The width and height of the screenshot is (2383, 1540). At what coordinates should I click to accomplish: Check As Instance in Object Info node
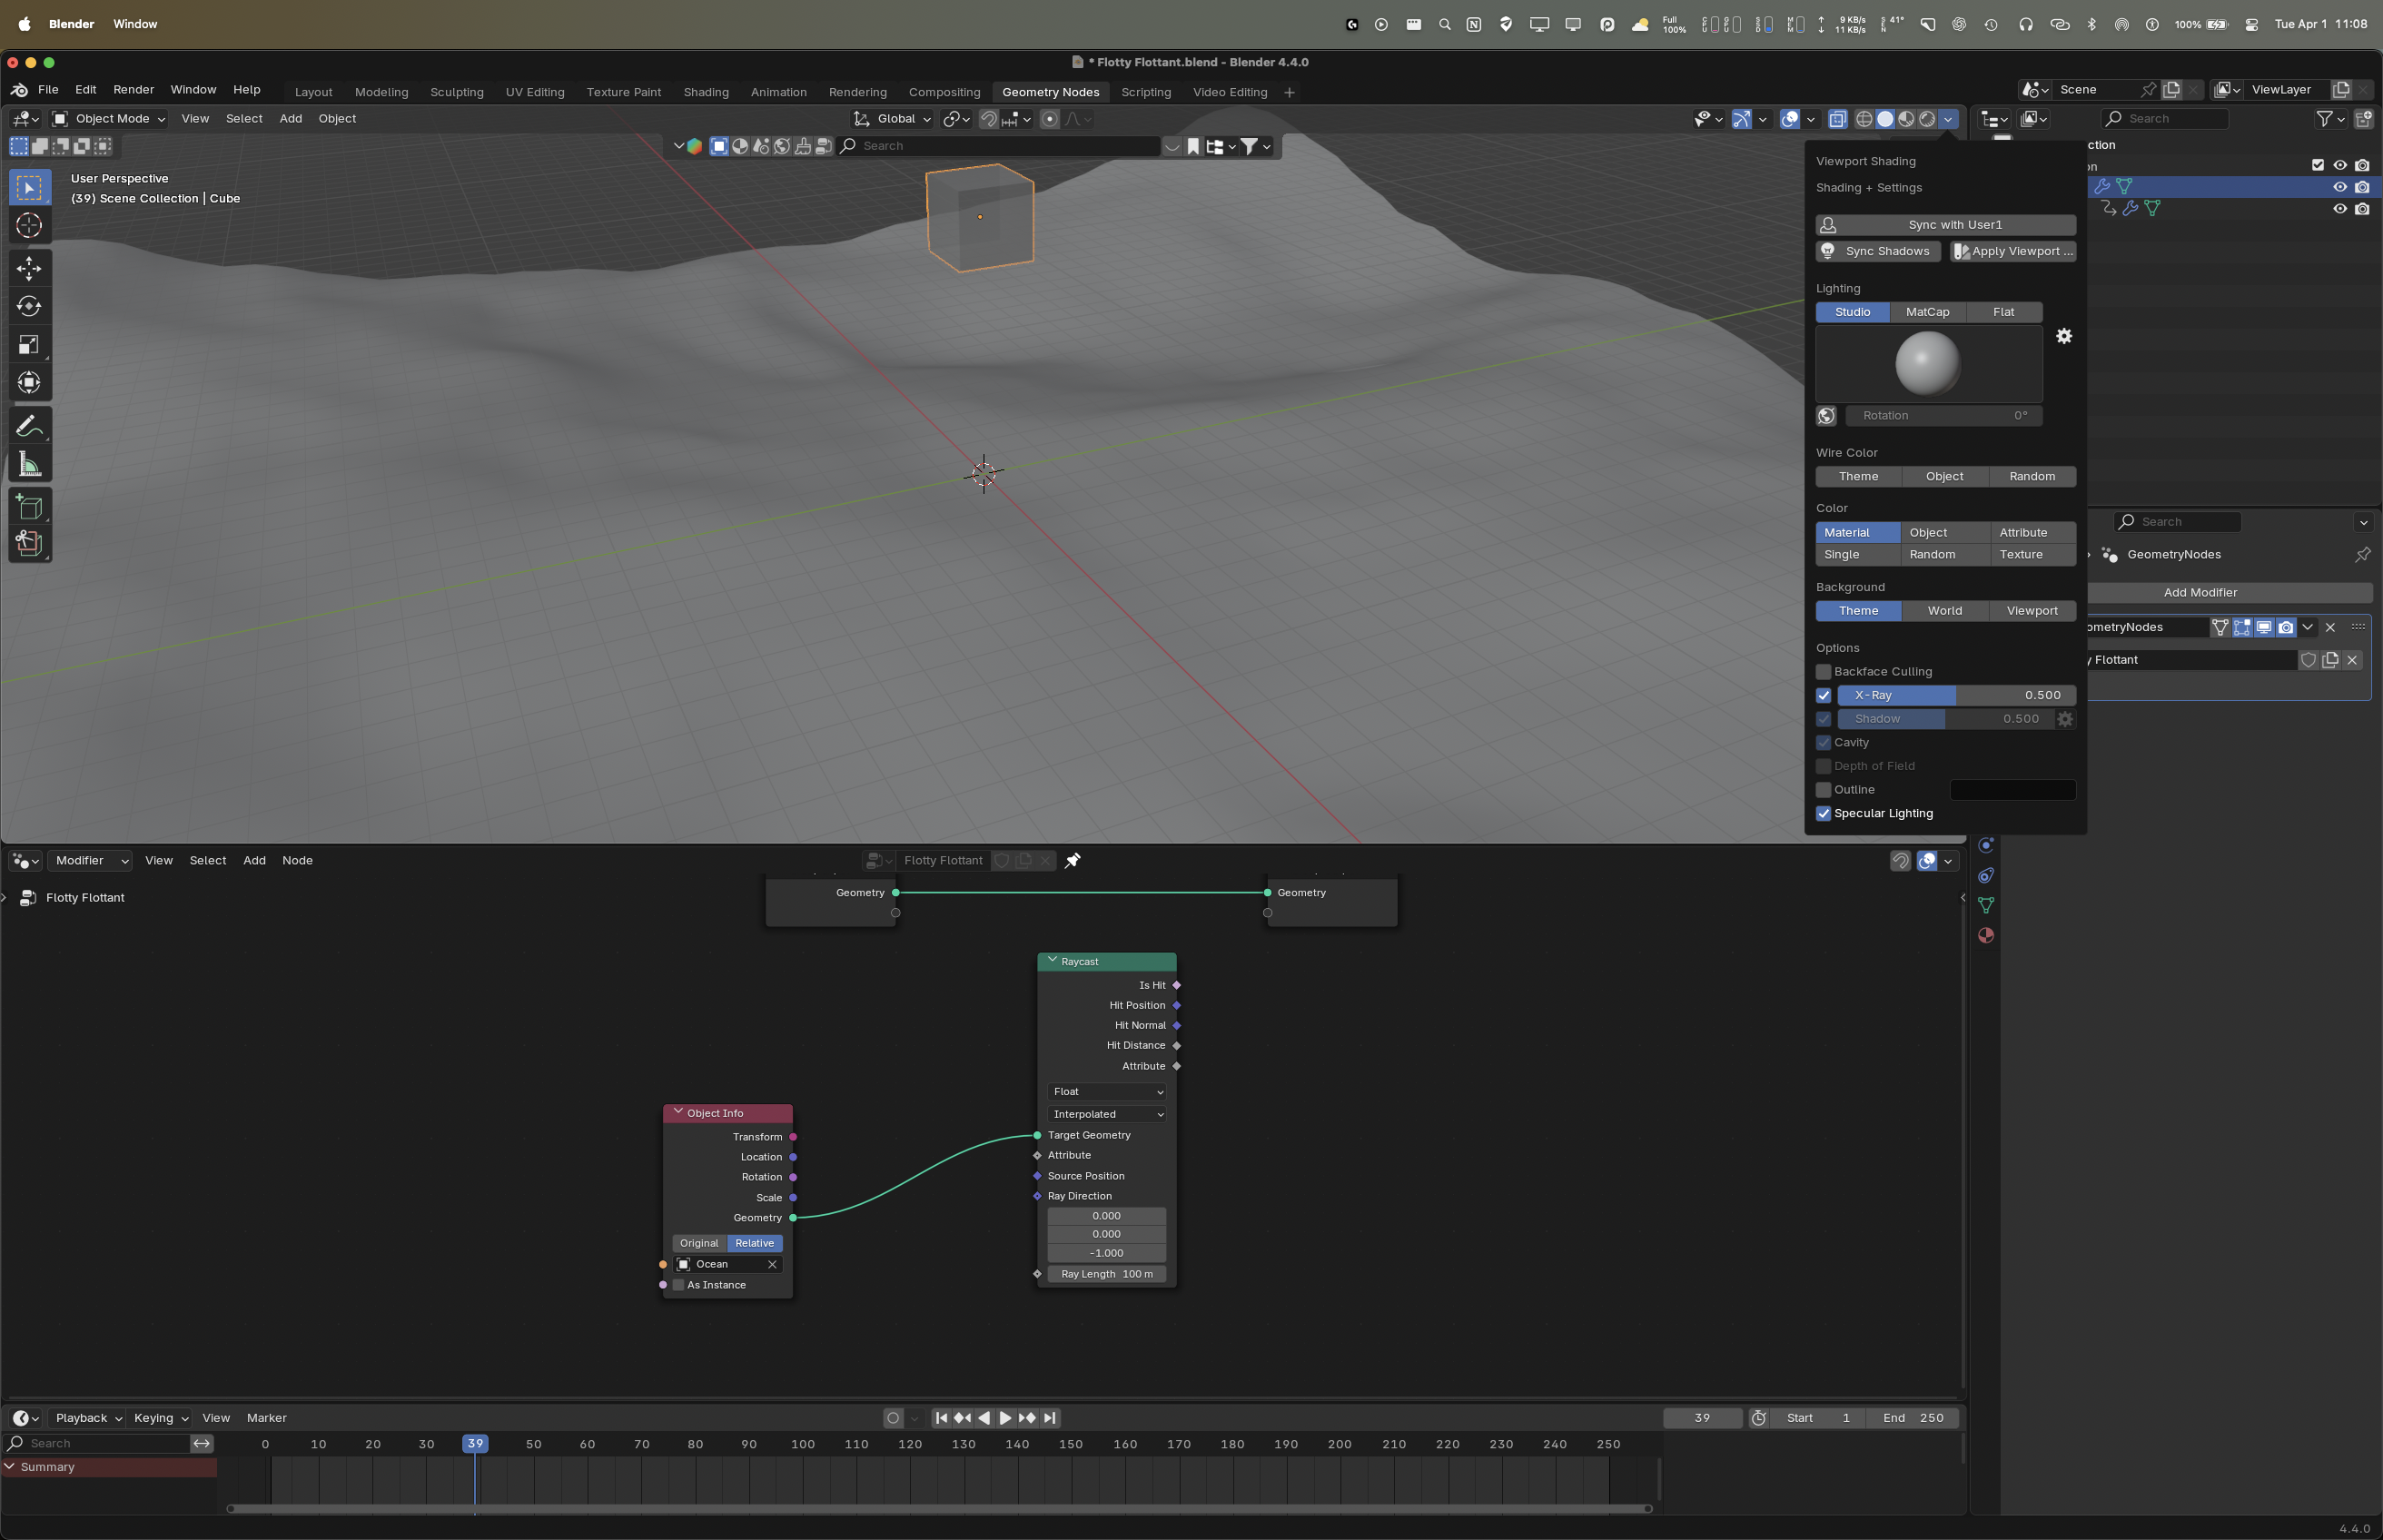[x=678, y=1285]
